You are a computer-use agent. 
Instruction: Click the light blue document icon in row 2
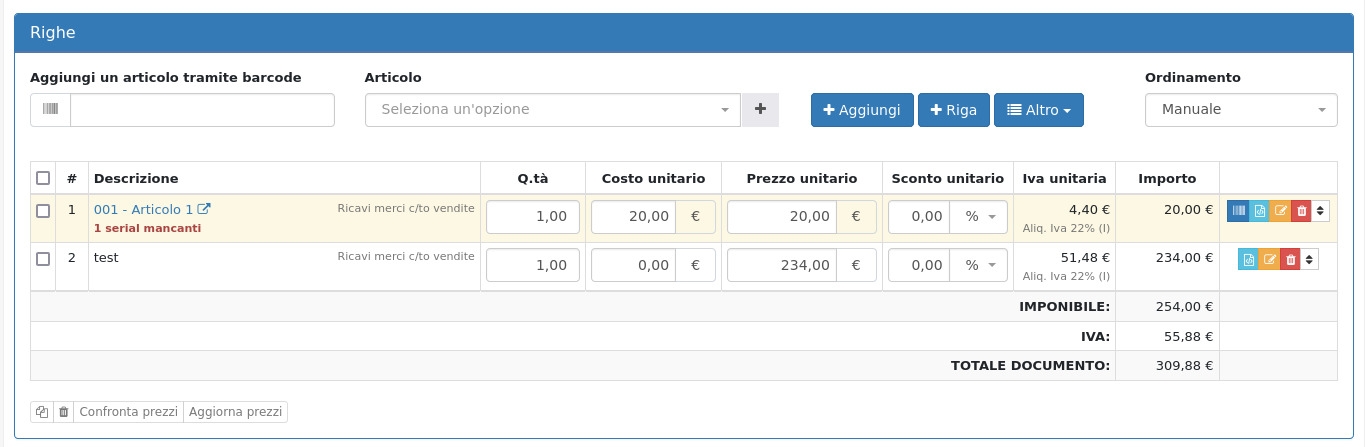[1248, 260]
